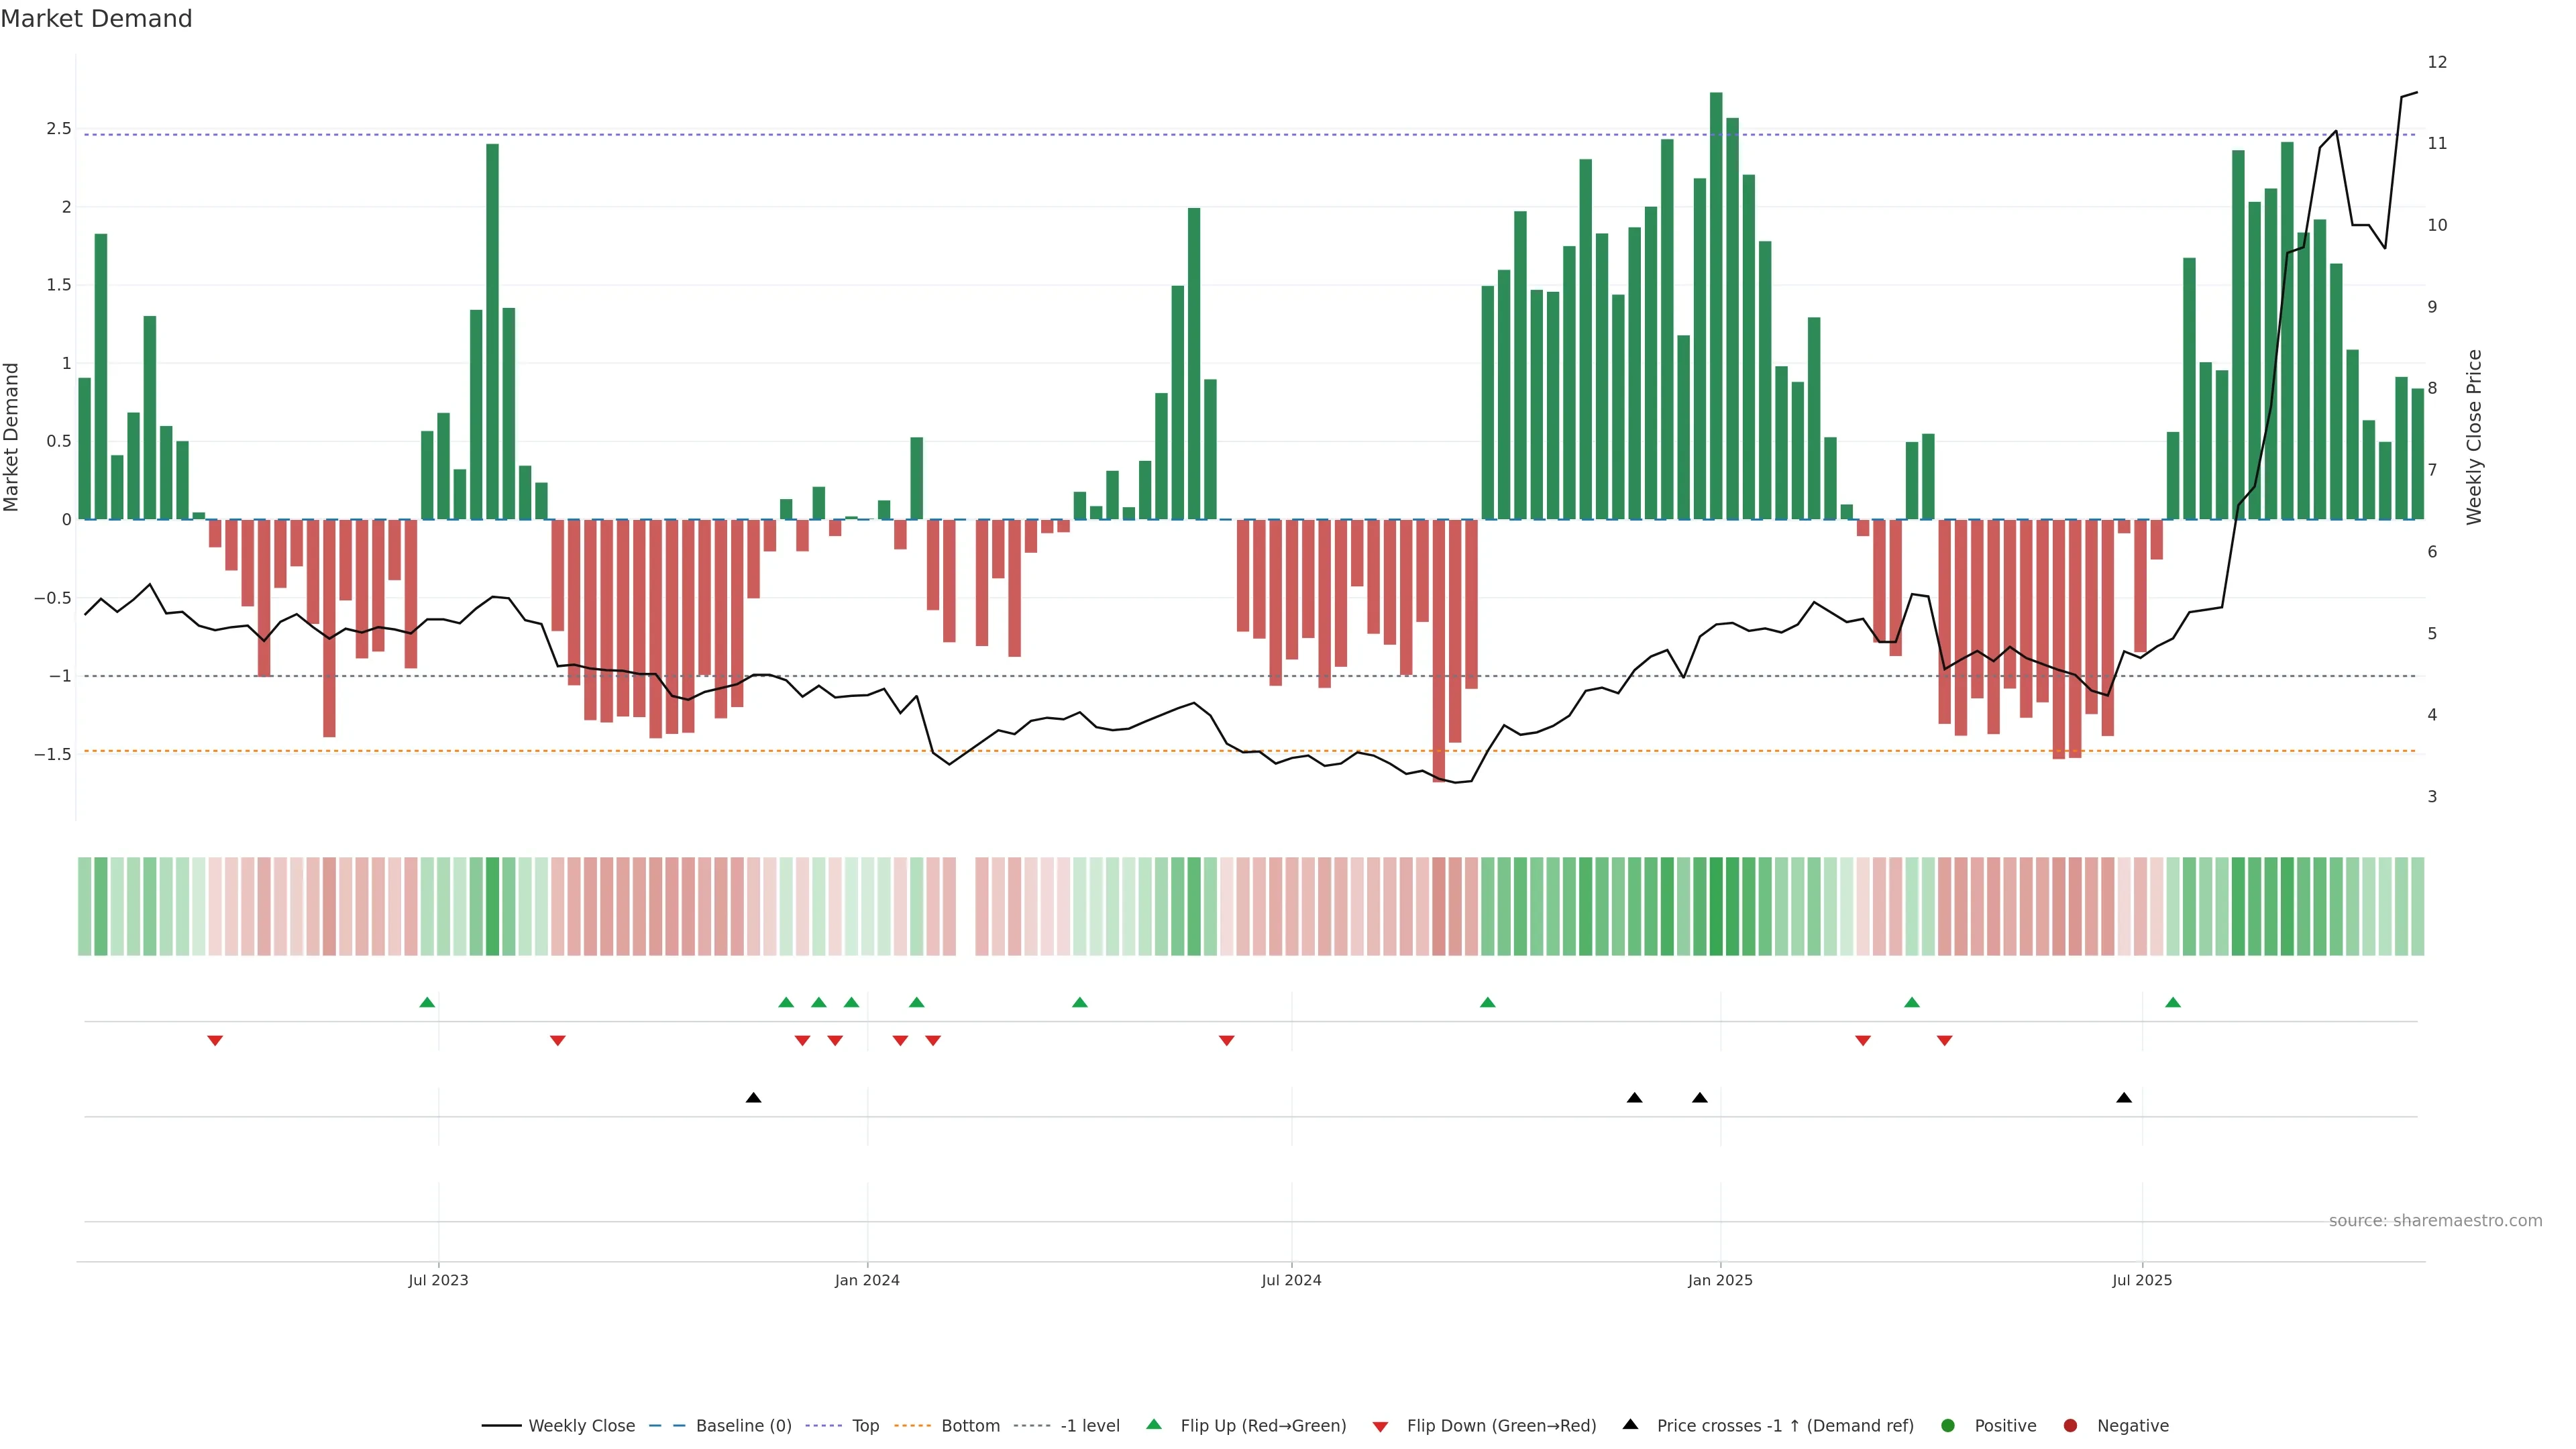Click the dark red Negative circle legend icon
Screen dimensions: 2576x1449
2070,1425
